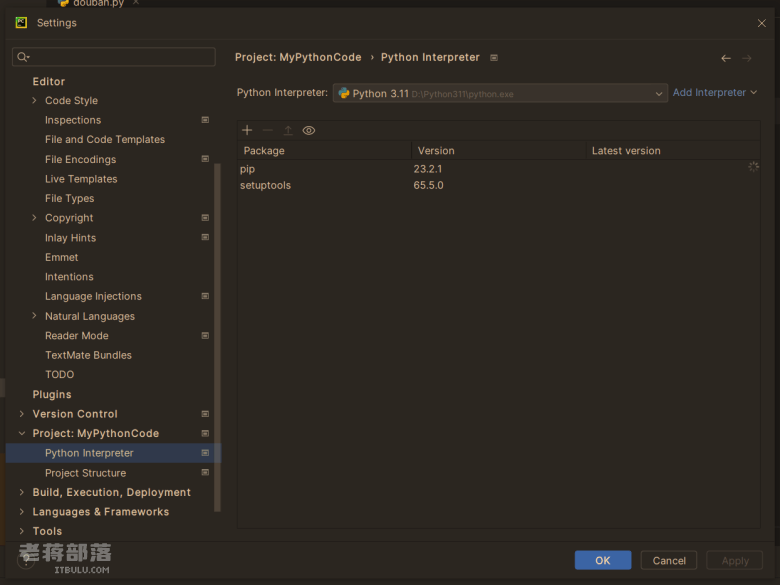Click the Cancel button
The image size is (780, 585).
669,561
